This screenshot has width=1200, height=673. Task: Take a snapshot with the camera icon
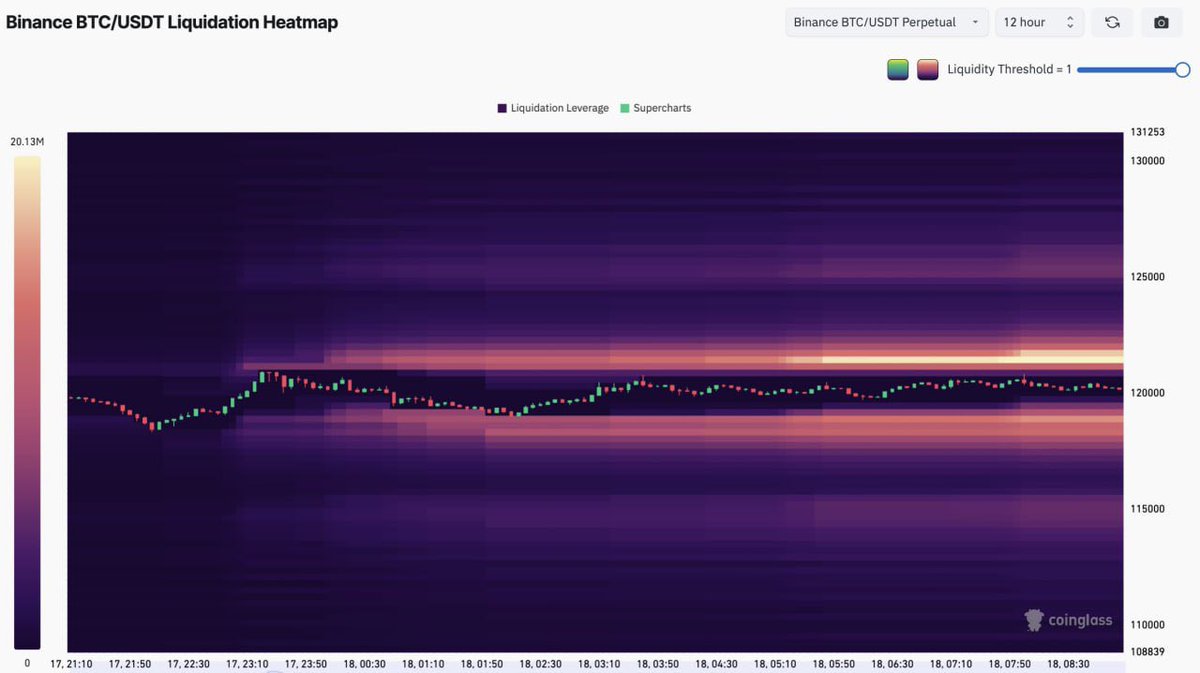coord(1161,22)
